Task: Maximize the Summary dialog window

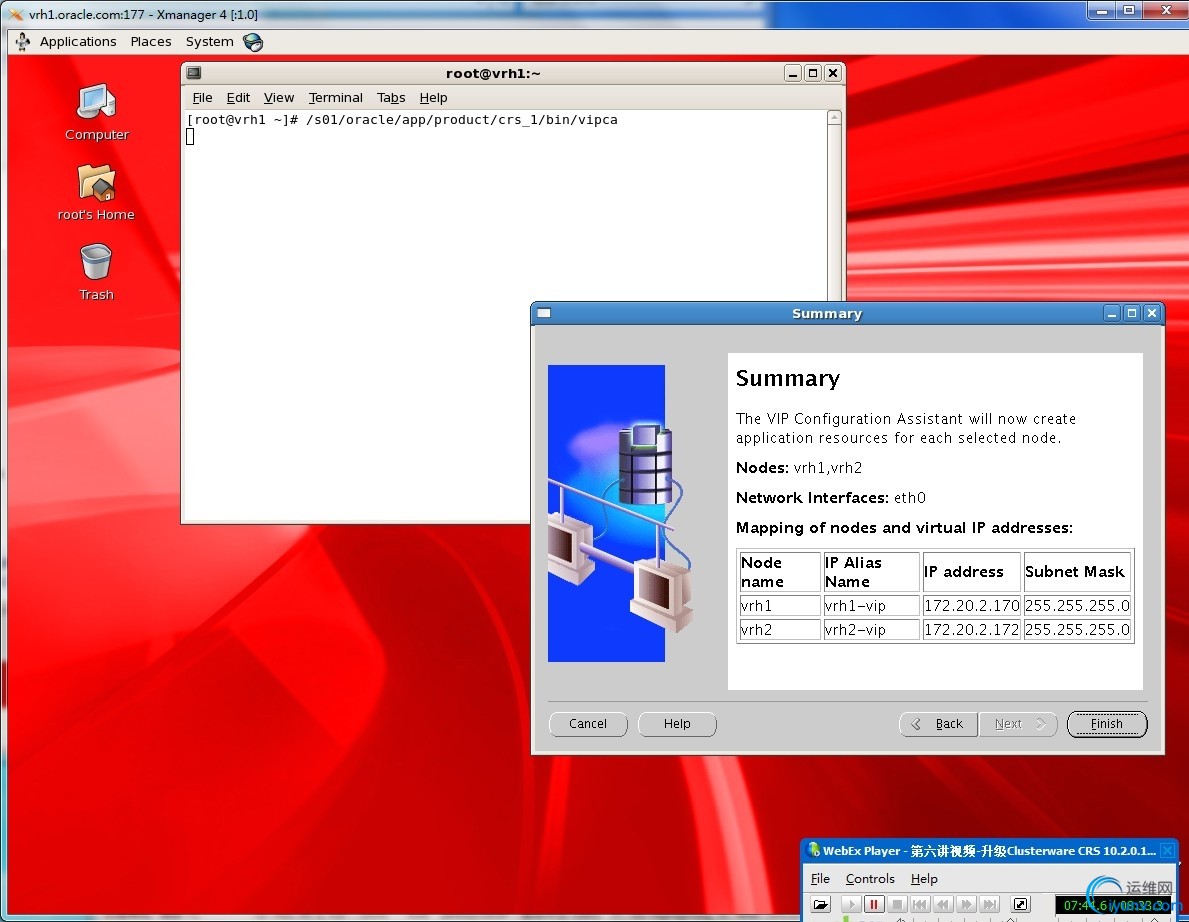Action: 1132,313
